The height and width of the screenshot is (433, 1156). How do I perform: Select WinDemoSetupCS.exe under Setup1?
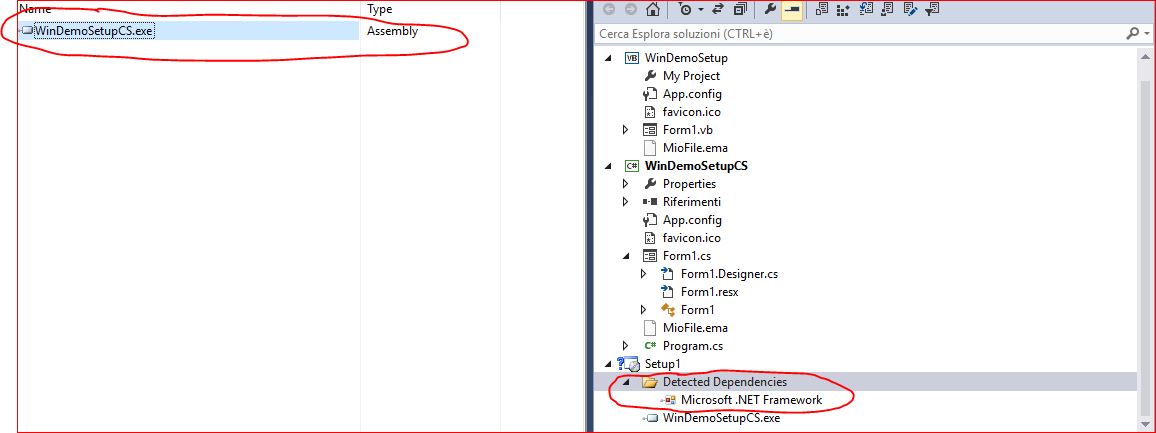tap(721, 418)
